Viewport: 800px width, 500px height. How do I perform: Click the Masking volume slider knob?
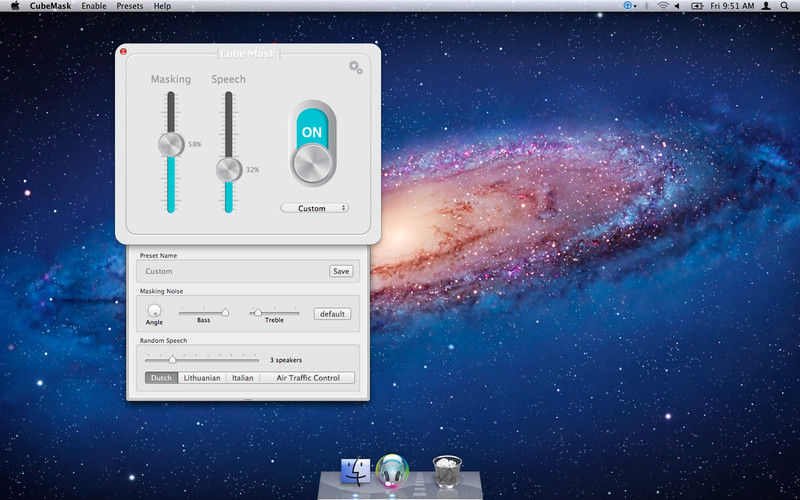[171, 144]
